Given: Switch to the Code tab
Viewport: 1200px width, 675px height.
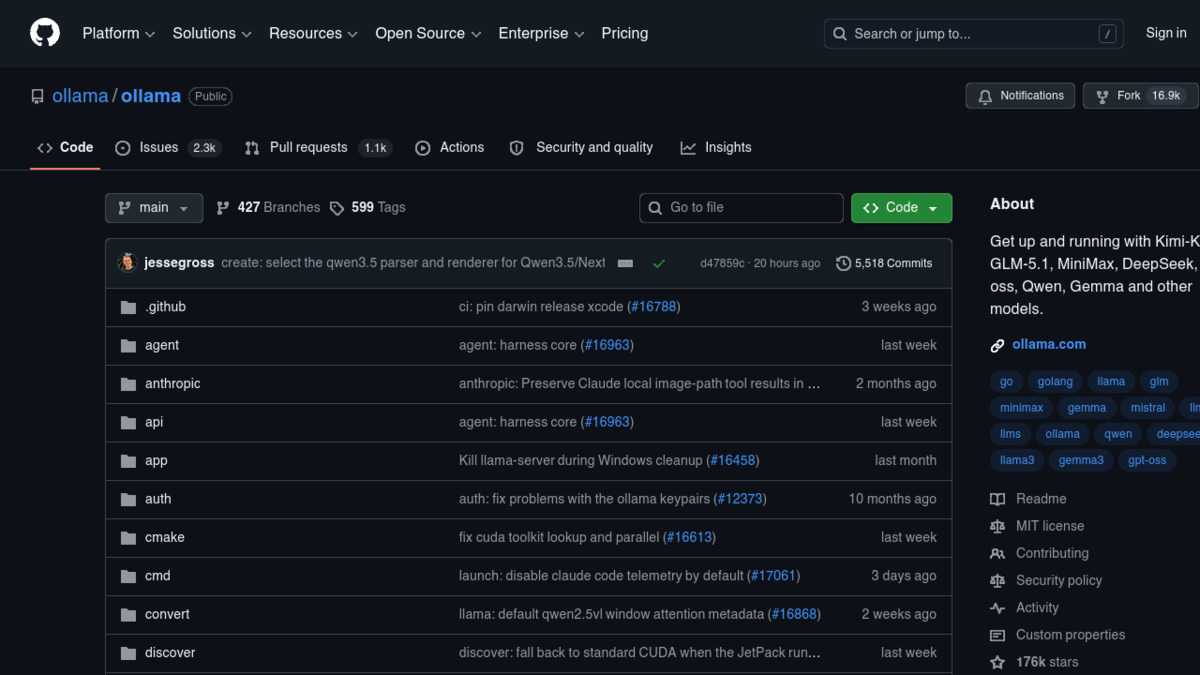Looking at the screenshot, I should (65, 147).
